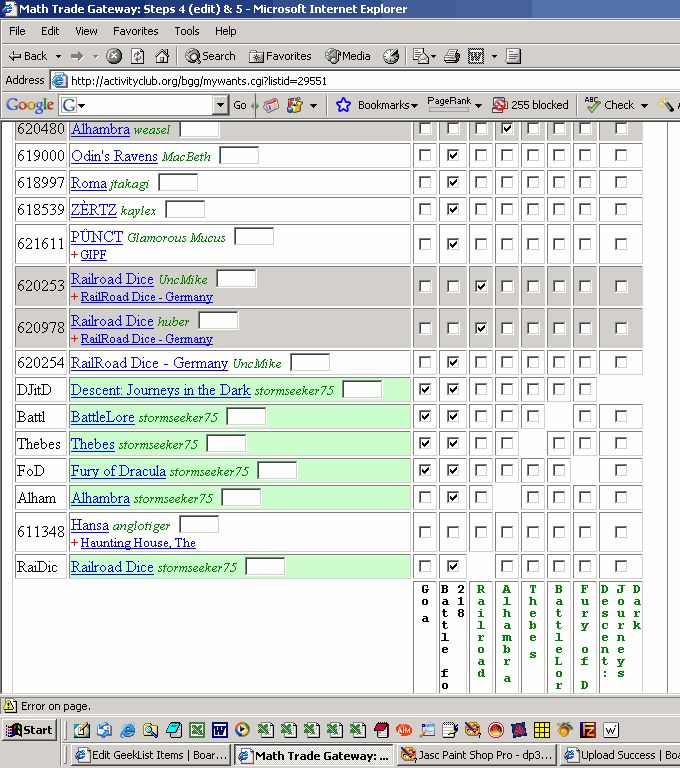Click the Google toolbar Bookmarks star

tap(344, 105)
